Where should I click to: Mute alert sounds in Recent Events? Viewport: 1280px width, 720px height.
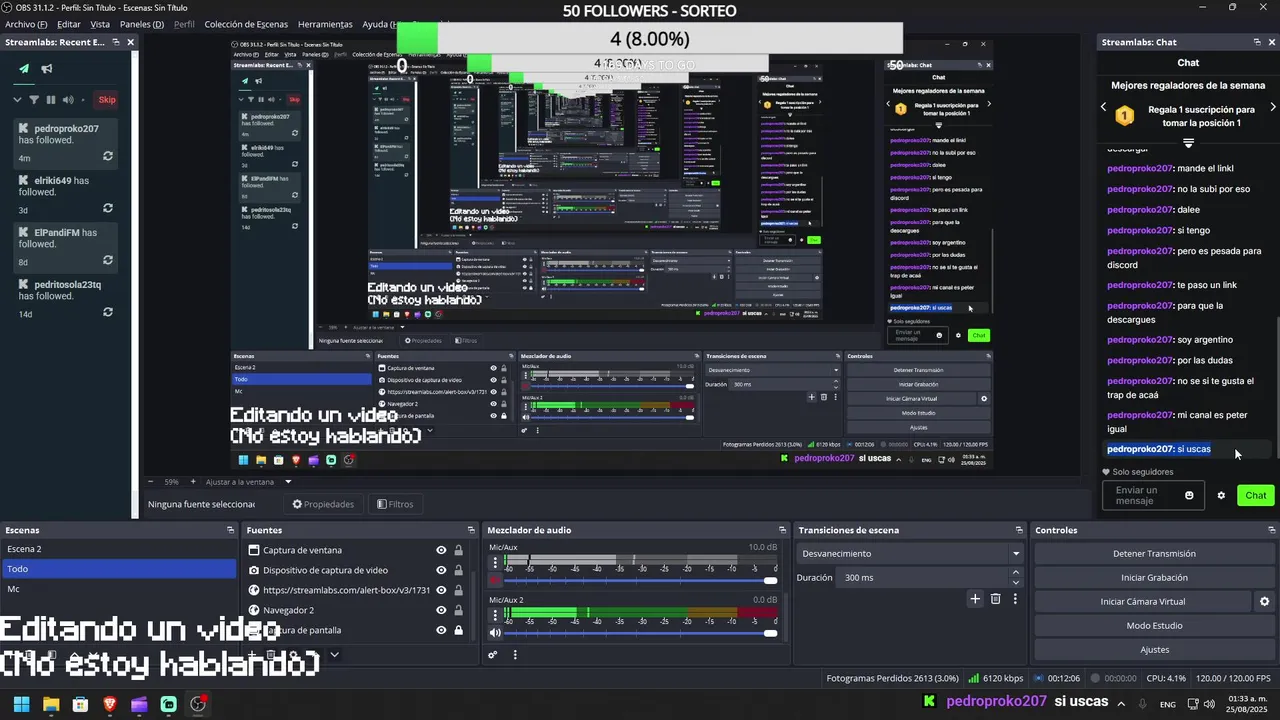click(68, 99)
